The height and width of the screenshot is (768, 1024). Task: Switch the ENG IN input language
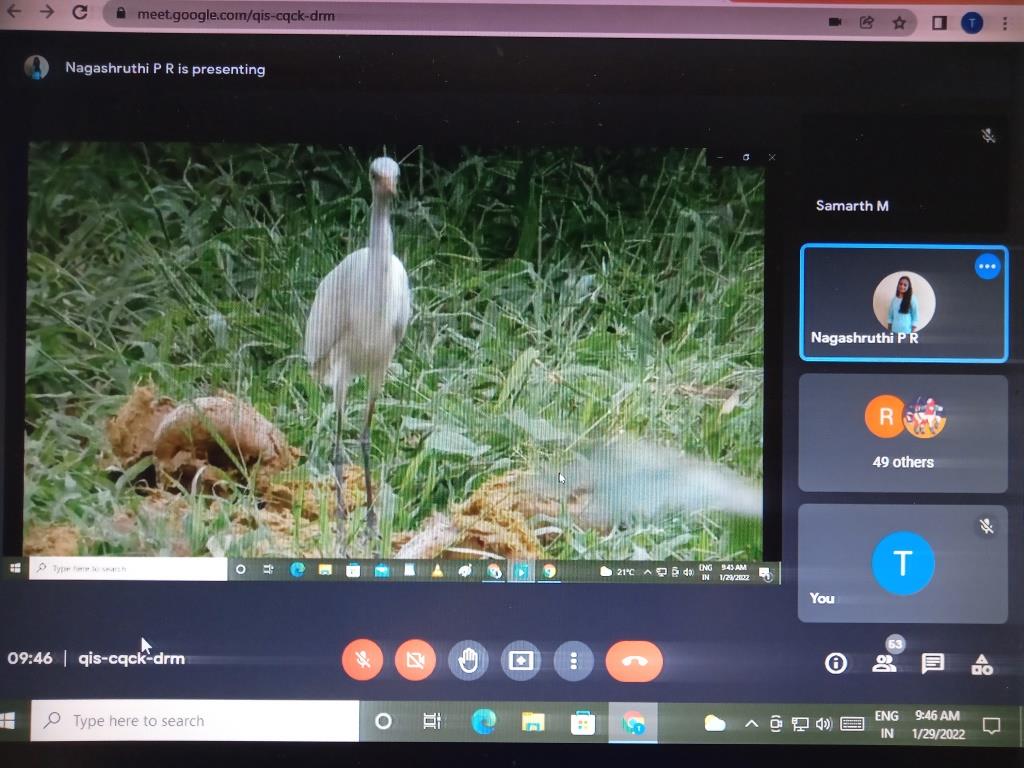(886, 724)
